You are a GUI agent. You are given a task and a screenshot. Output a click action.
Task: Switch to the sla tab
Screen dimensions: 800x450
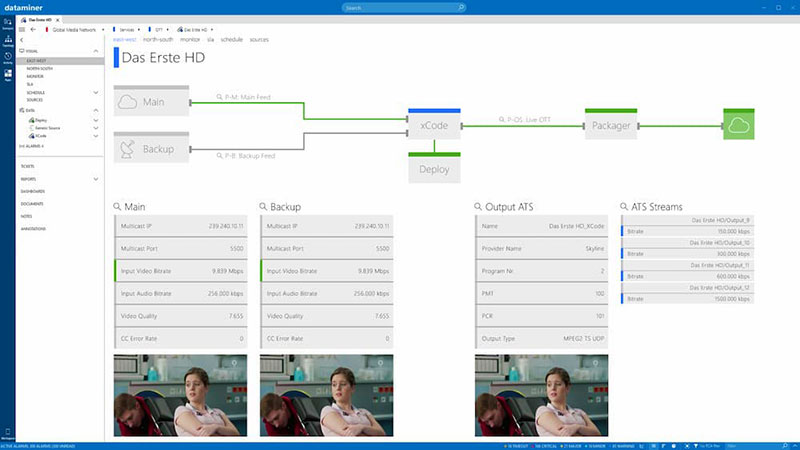210,39
